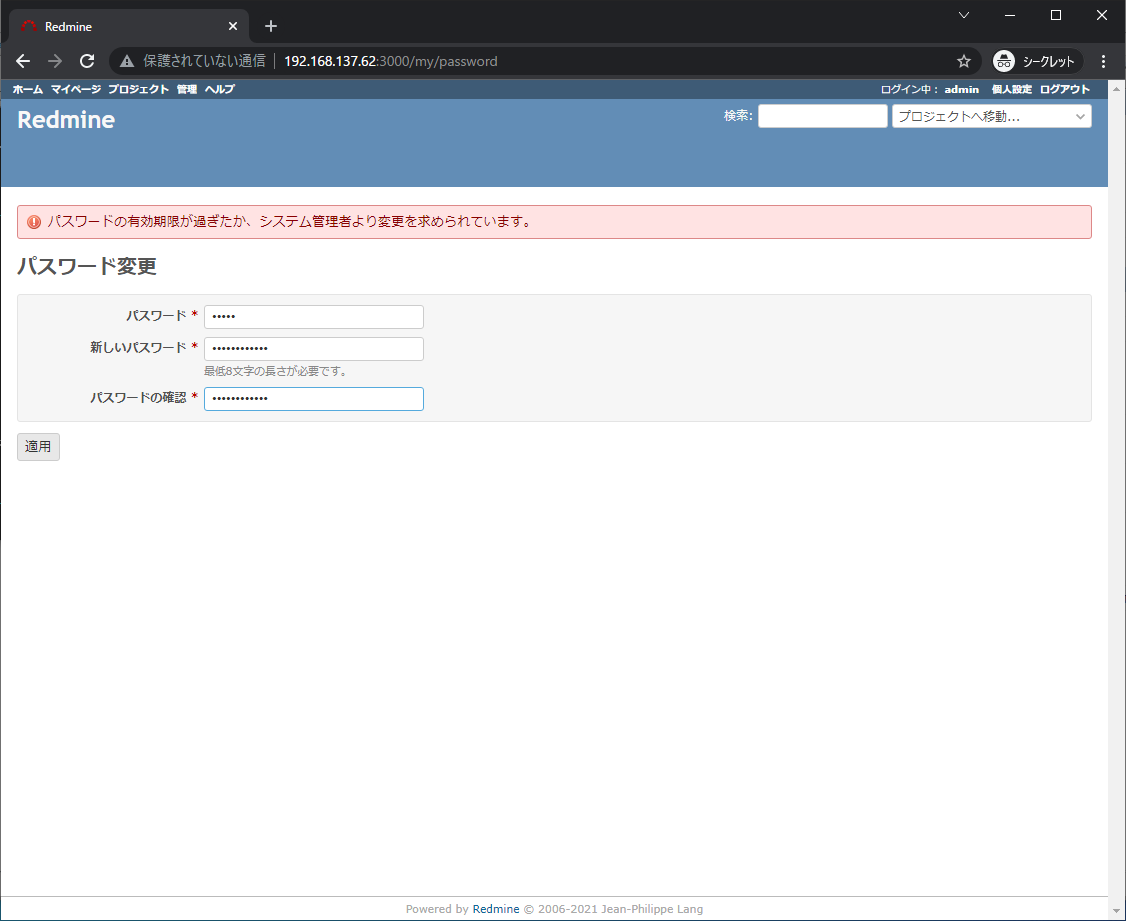The image size is (1126, 921).
Task: Click the incognito mode indicator
Action: point(1035,61)
